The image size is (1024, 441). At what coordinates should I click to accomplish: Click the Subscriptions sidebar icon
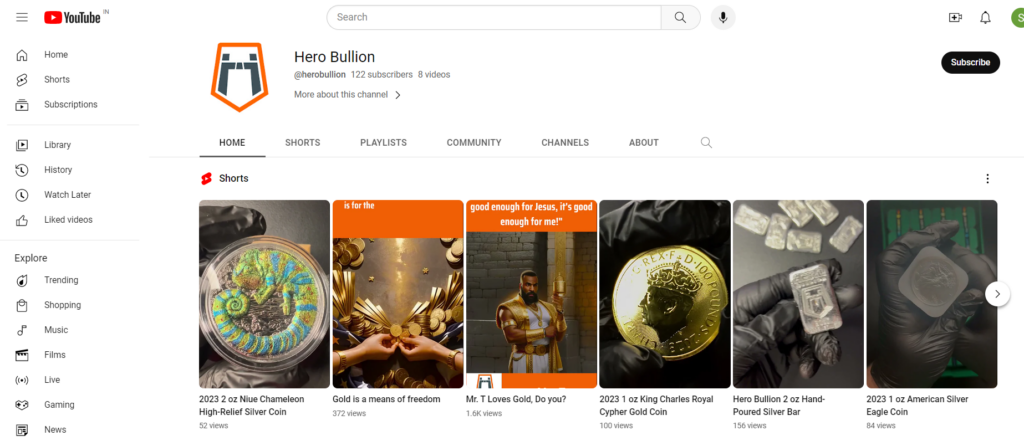(x=22, y=105)
